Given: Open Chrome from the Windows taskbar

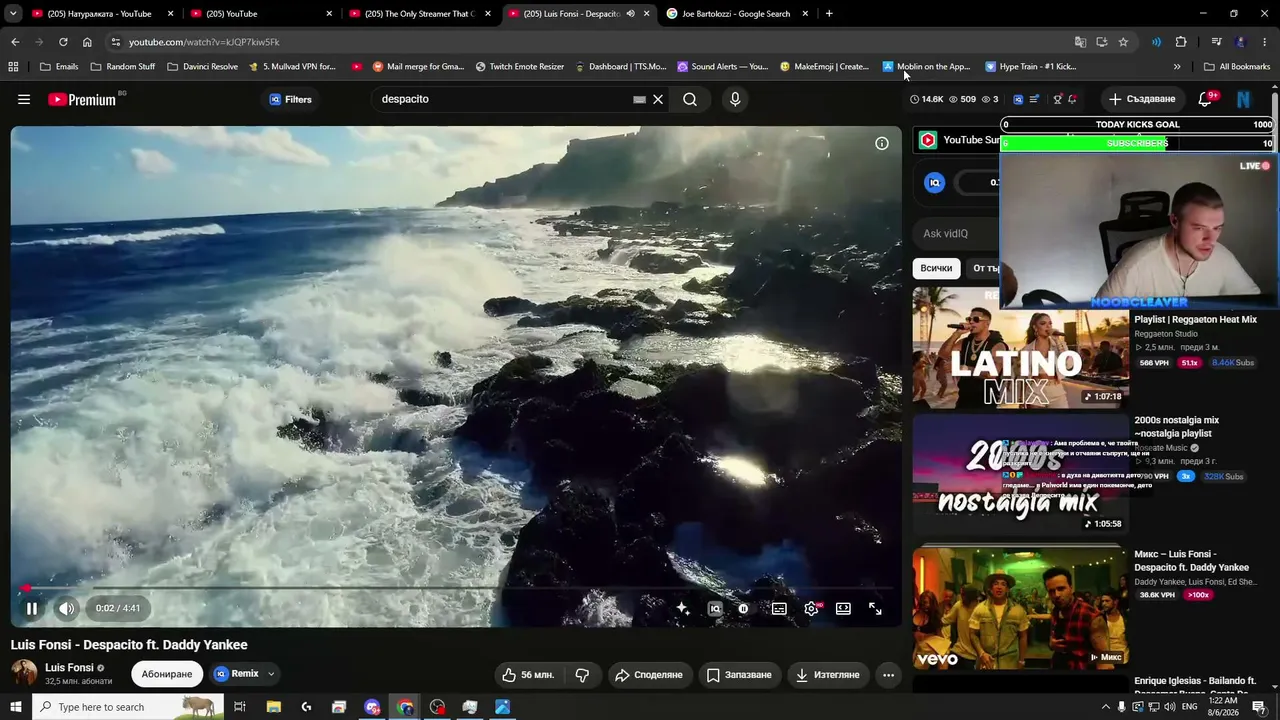Looking at the screenshot, I should click(x=405, y=707).
